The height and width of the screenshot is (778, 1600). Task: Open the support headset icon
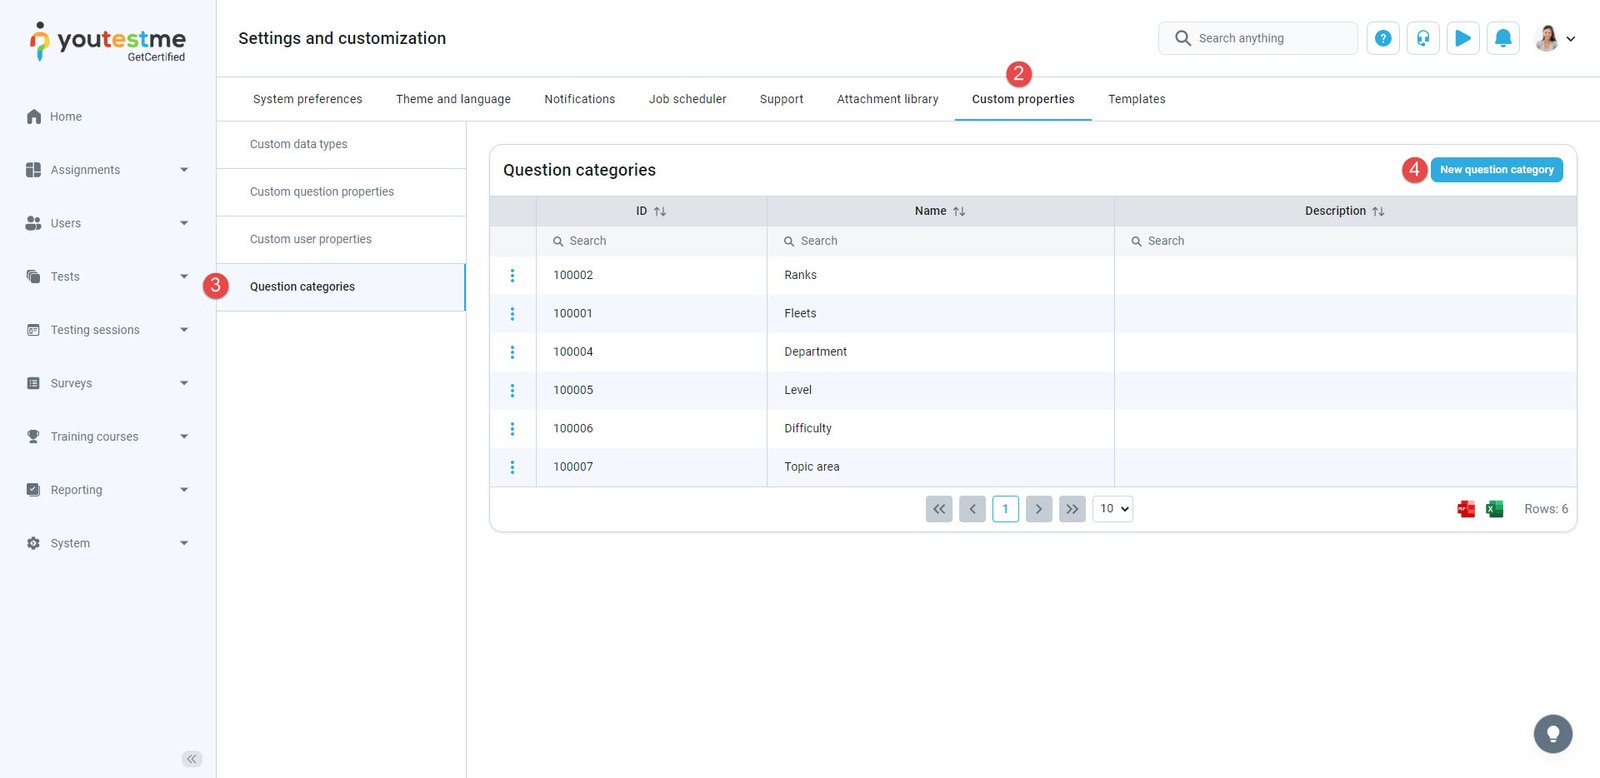click(x=1423, y=38)
